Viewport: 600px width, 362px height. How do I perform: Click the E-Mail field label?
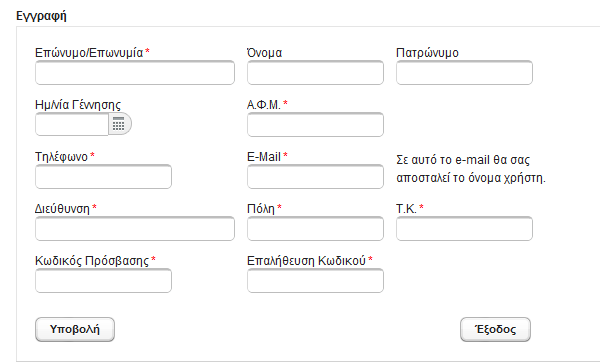(x=264, y=157)
